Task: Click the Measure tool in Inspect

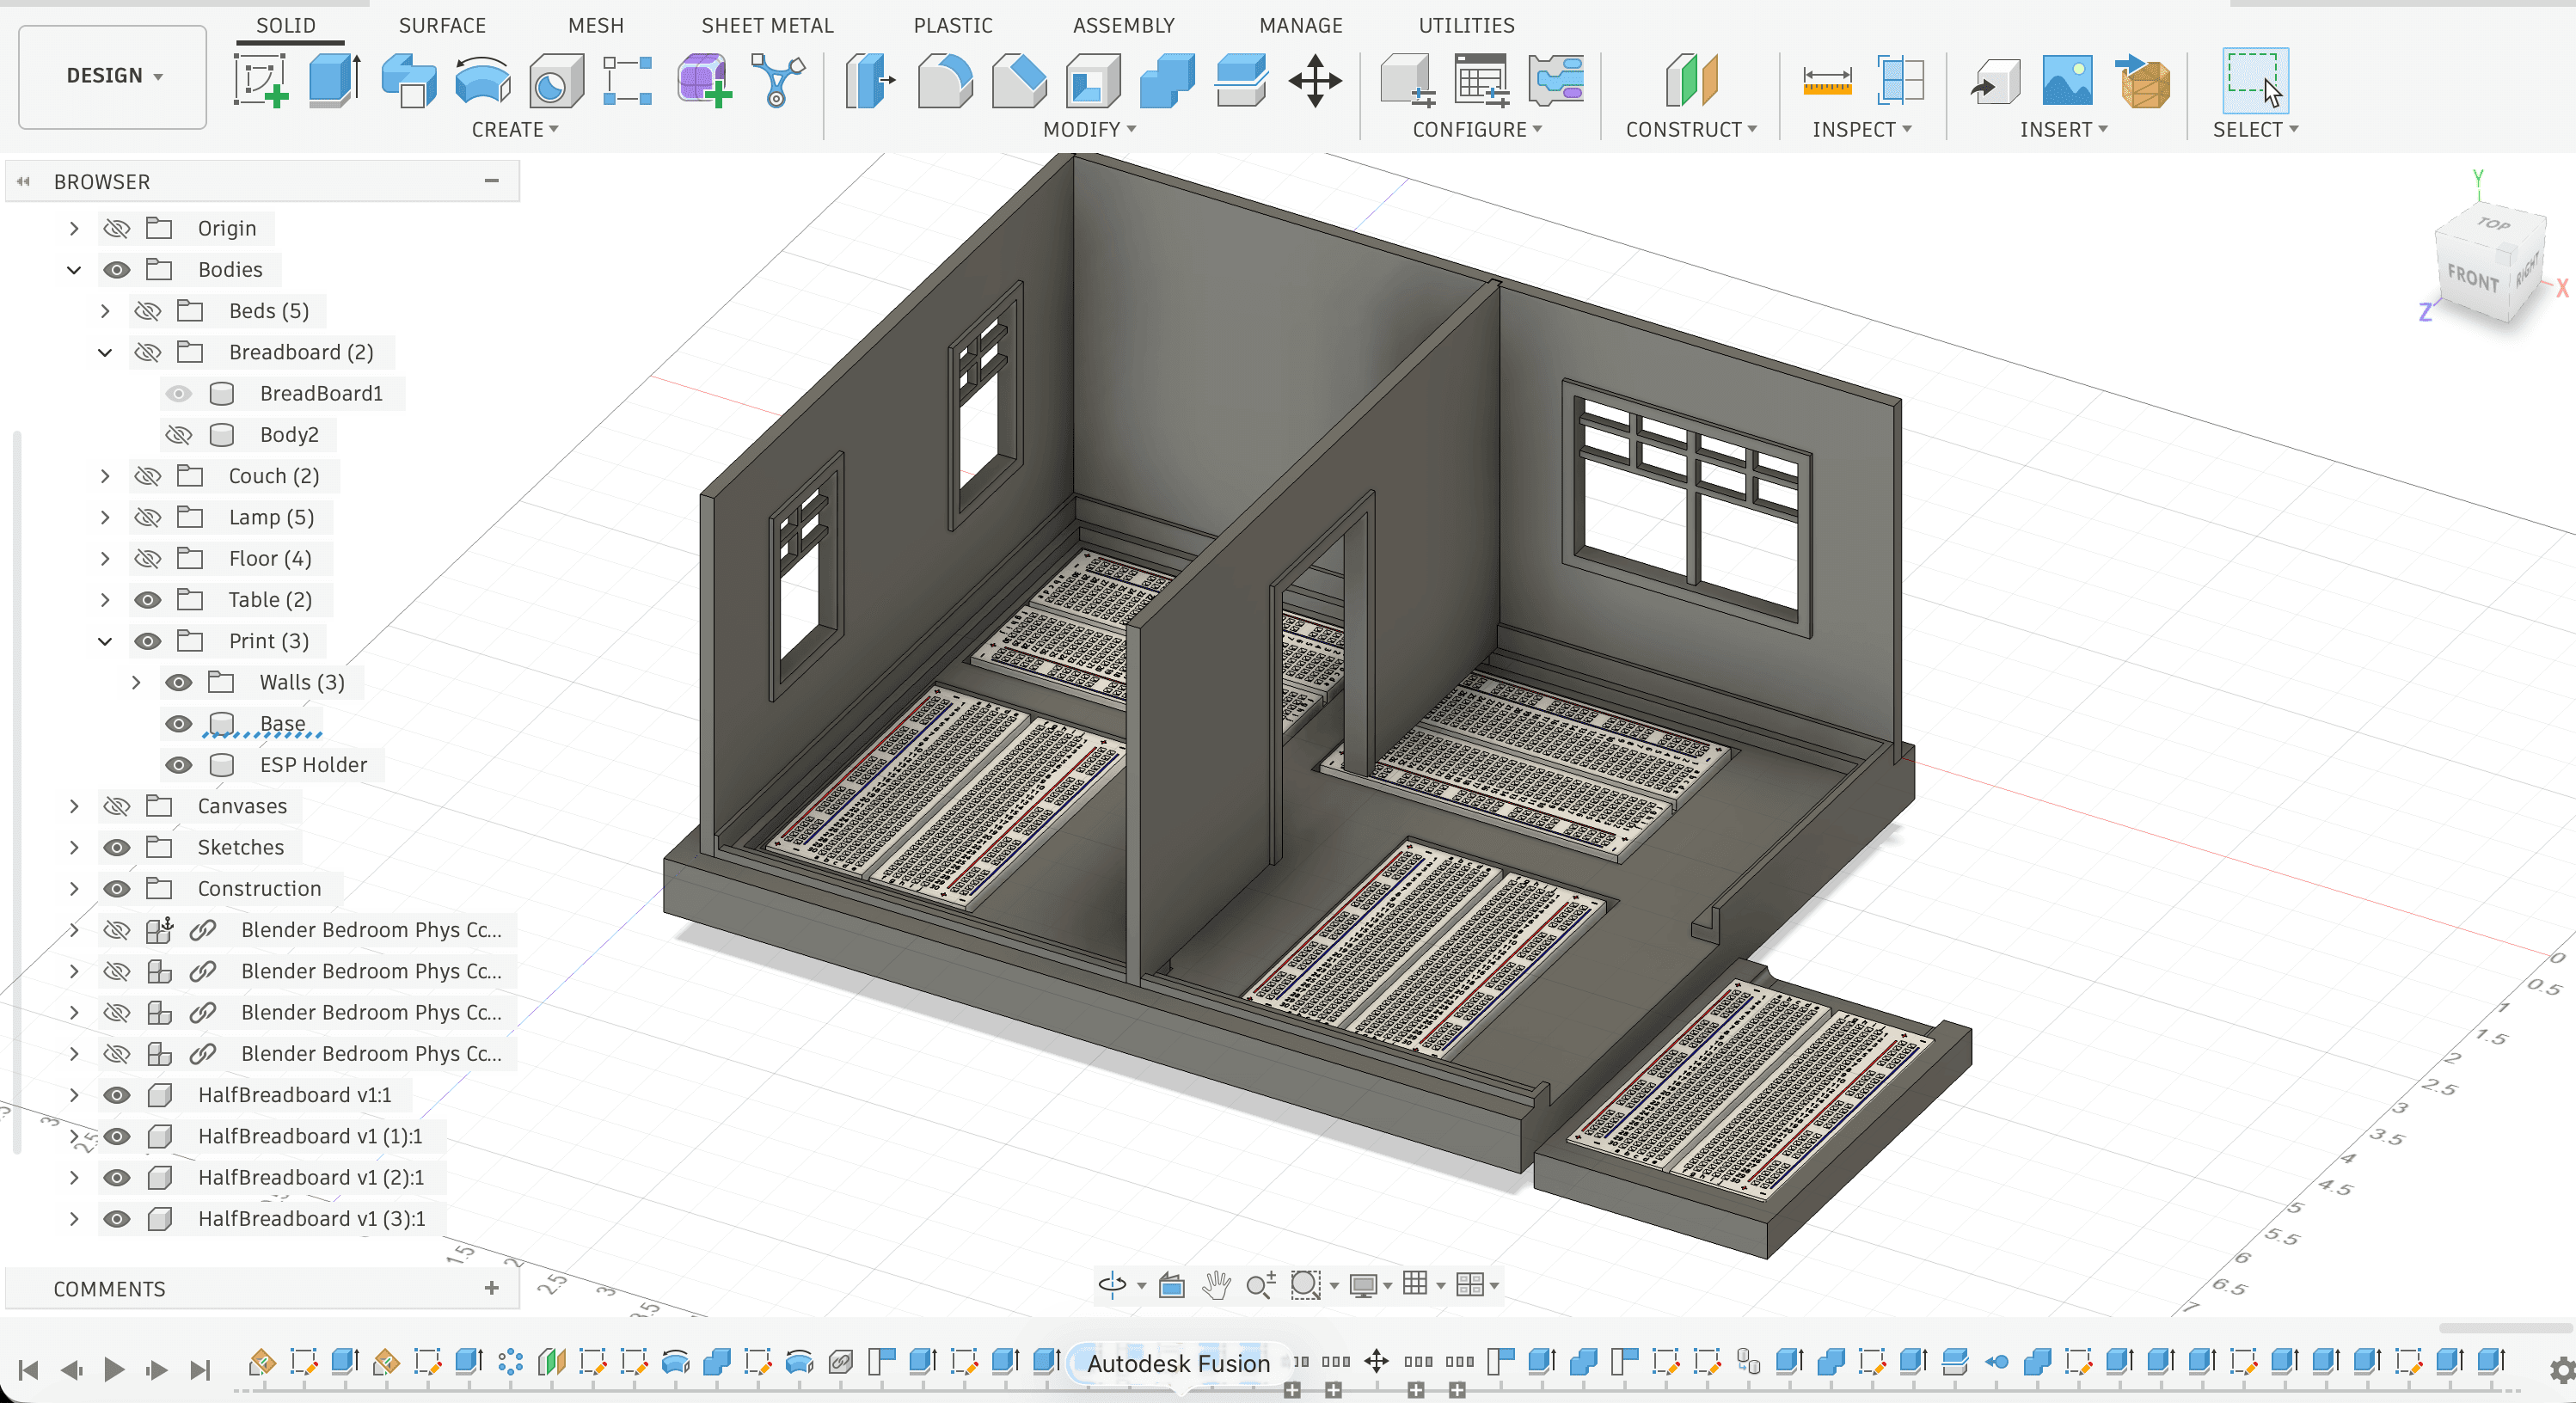Action: coord(1826,80)
